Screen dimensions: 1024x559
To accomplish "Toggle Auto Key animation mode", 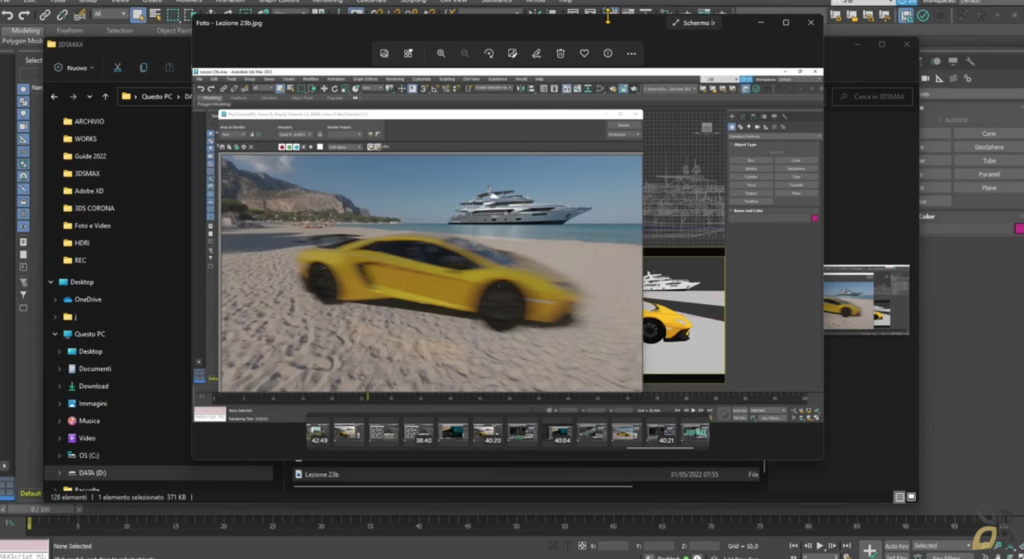I will (x=896, y=546).
